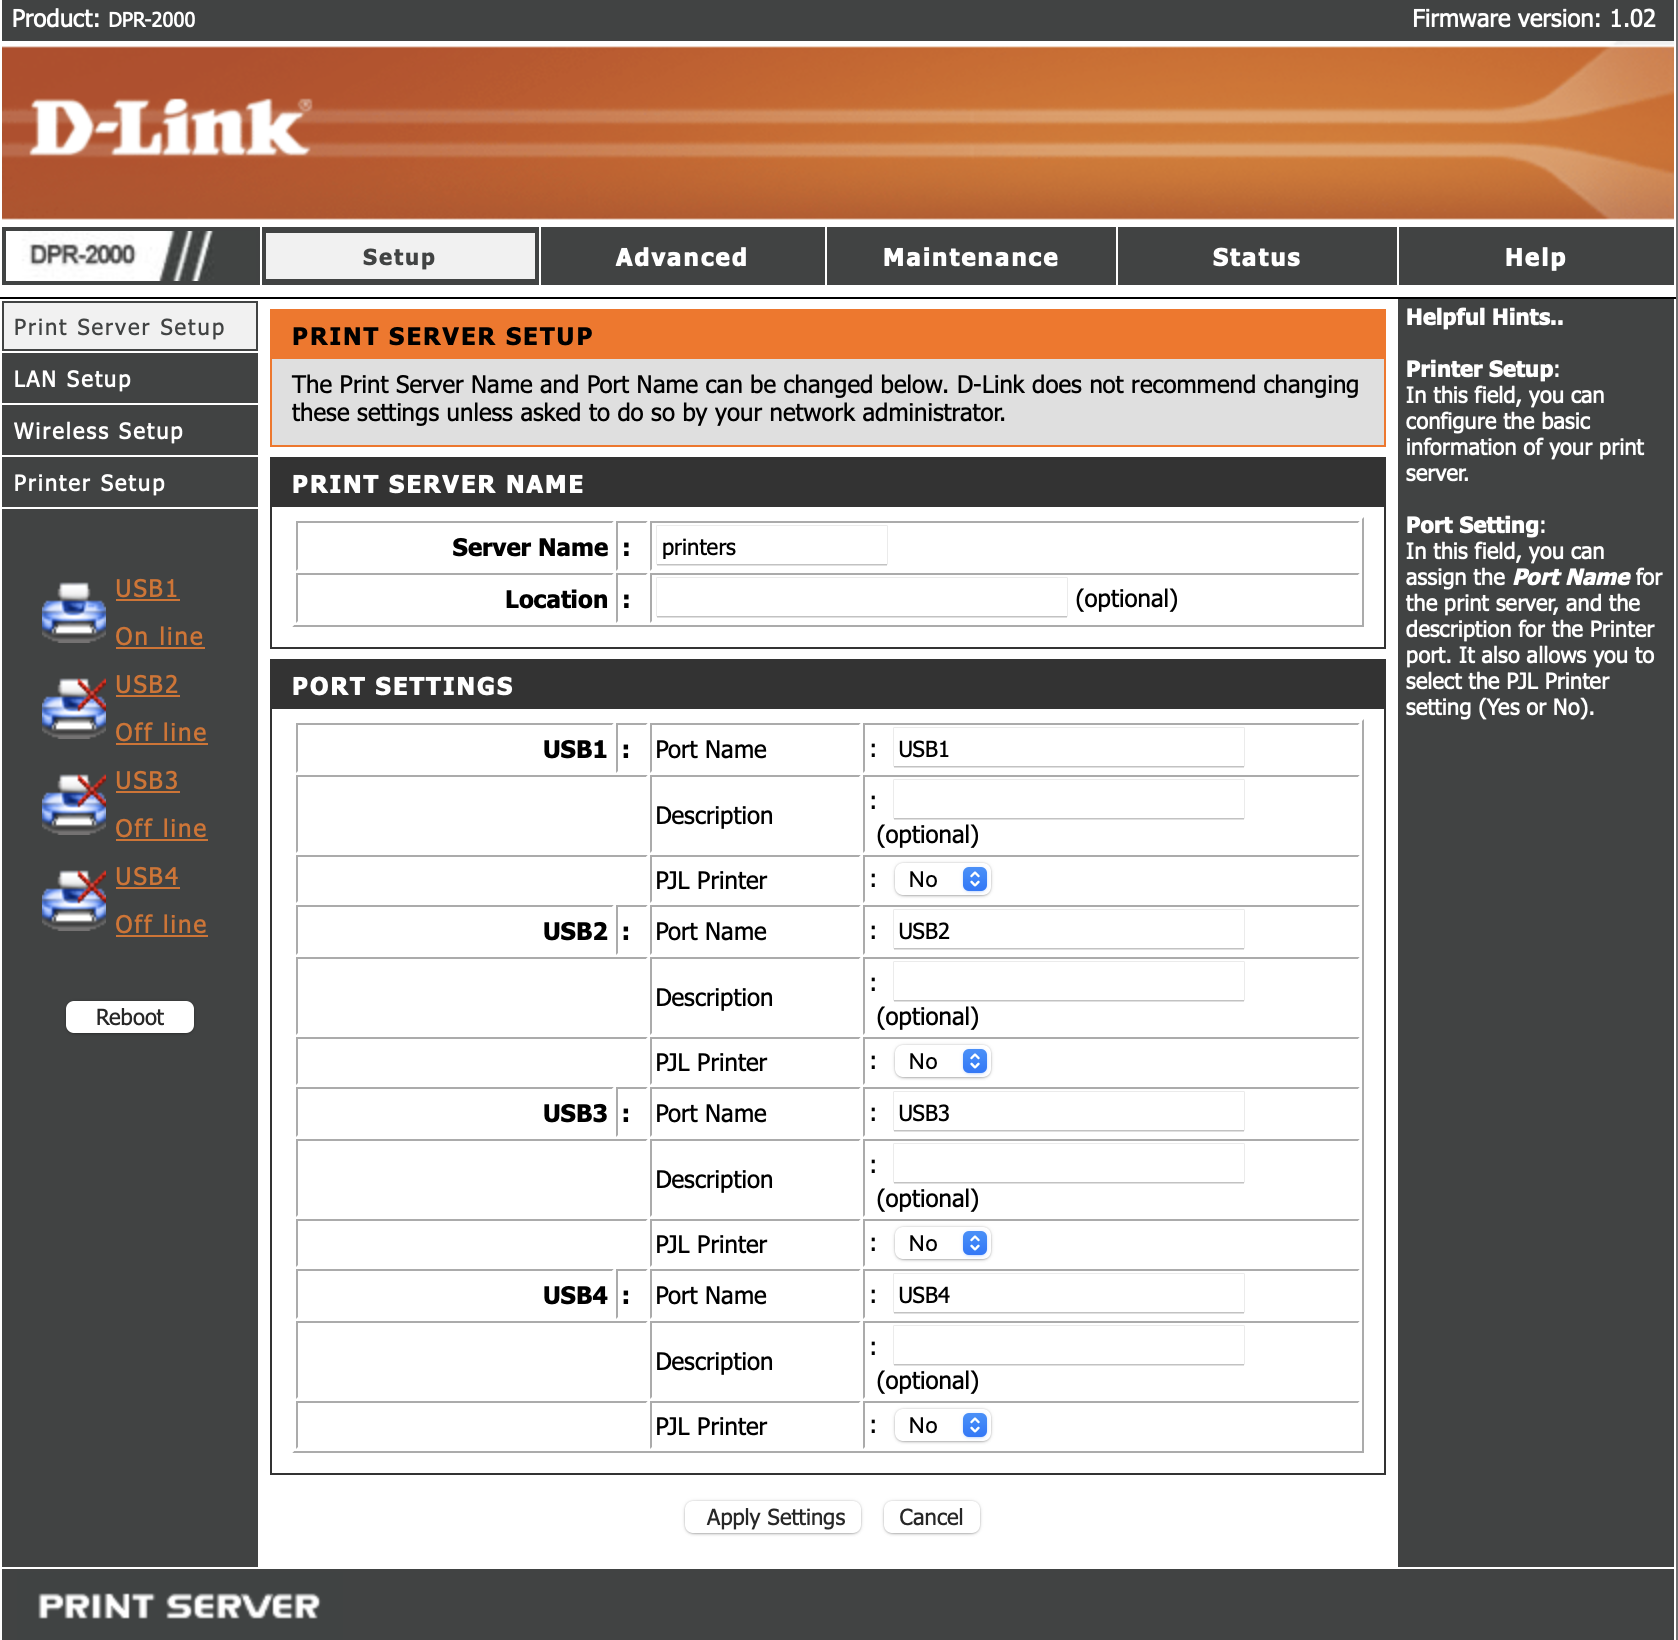Focus the USB3 Port Name field
1678x1640 pixels.
point(1068,1112)
